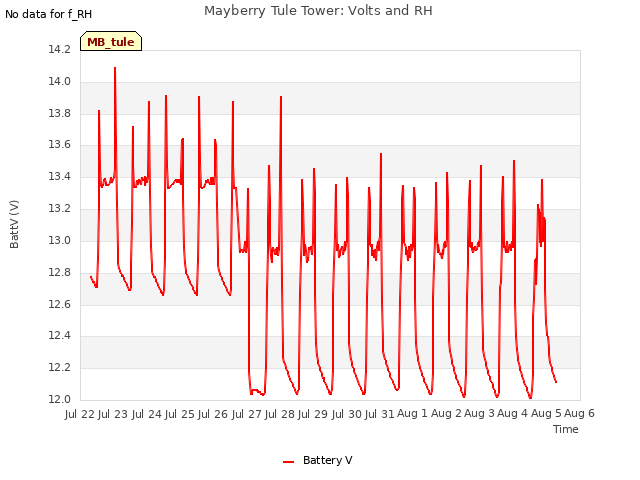Select the Jul 26 date tick label
This screenshot has height=480, width=640.
pyautogui.click(x=213, y=414)
